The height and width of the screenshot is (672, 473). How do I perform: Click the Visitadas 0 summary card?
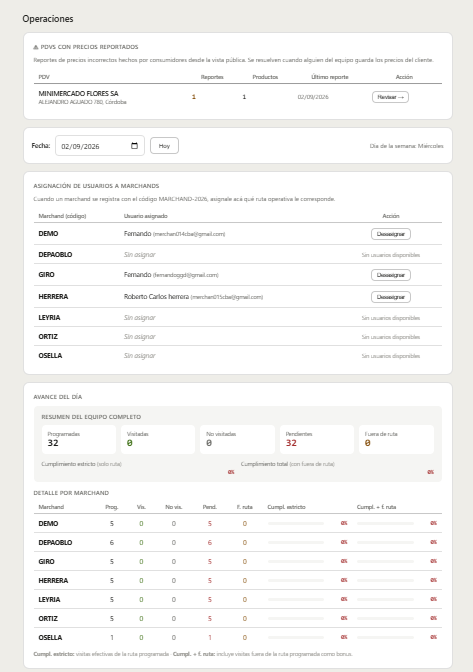click(x=158, y=439)
